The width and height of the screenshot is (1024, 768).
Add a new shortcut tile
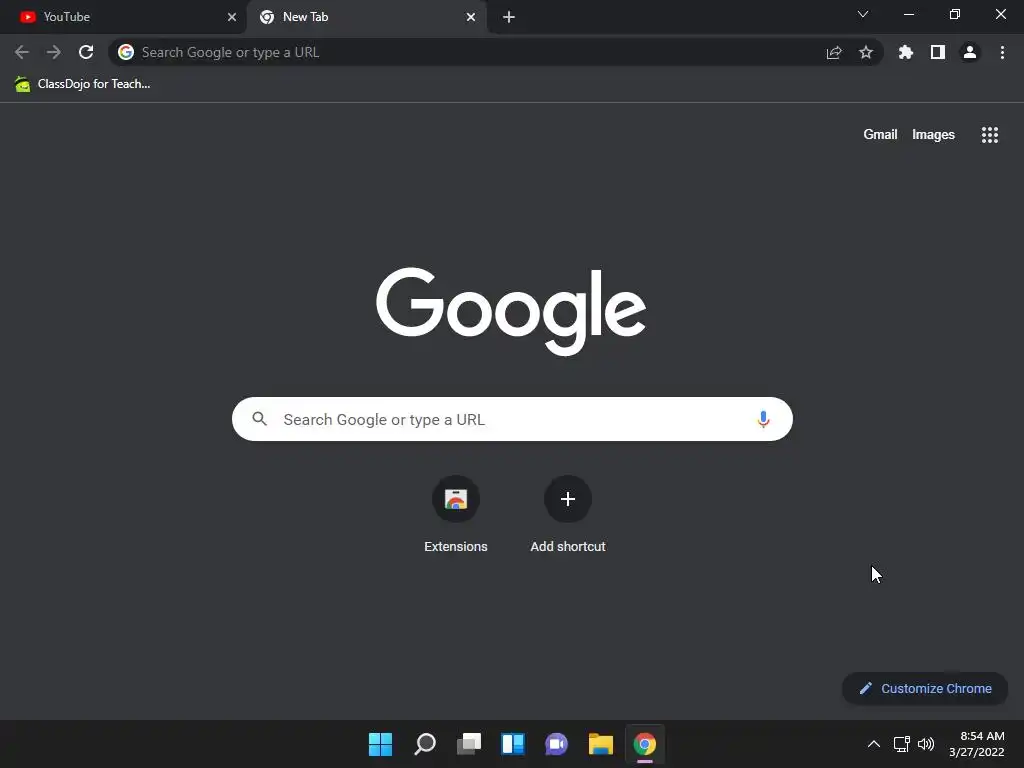point(568,515)
